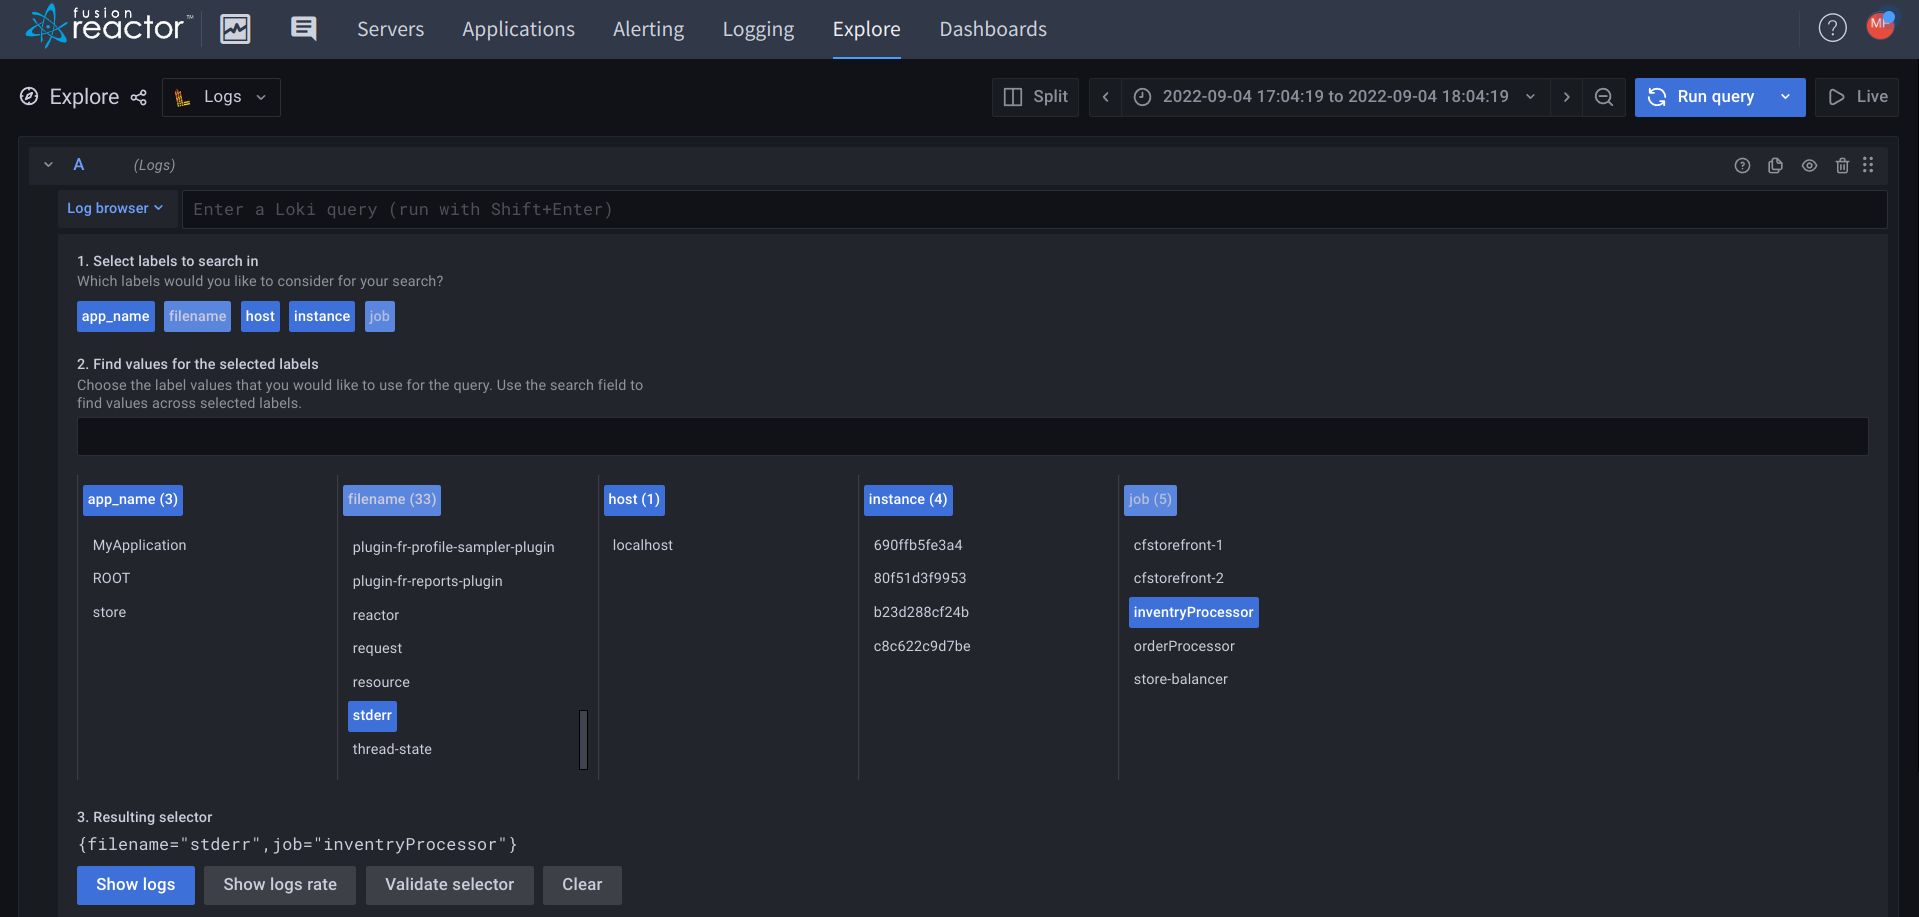The image size is (1919, 917).
Task: Open the Alerting menu item
Action: click(648, 29)
